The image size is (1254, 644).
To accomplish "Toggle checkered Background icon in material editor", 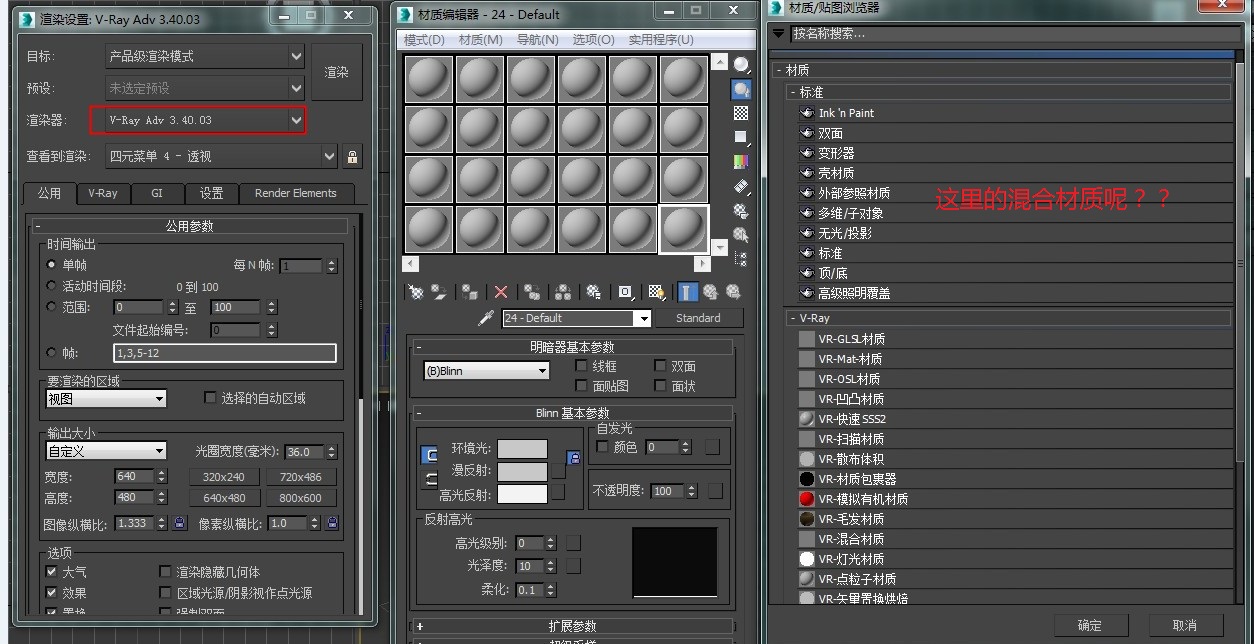I will point(741,113).
